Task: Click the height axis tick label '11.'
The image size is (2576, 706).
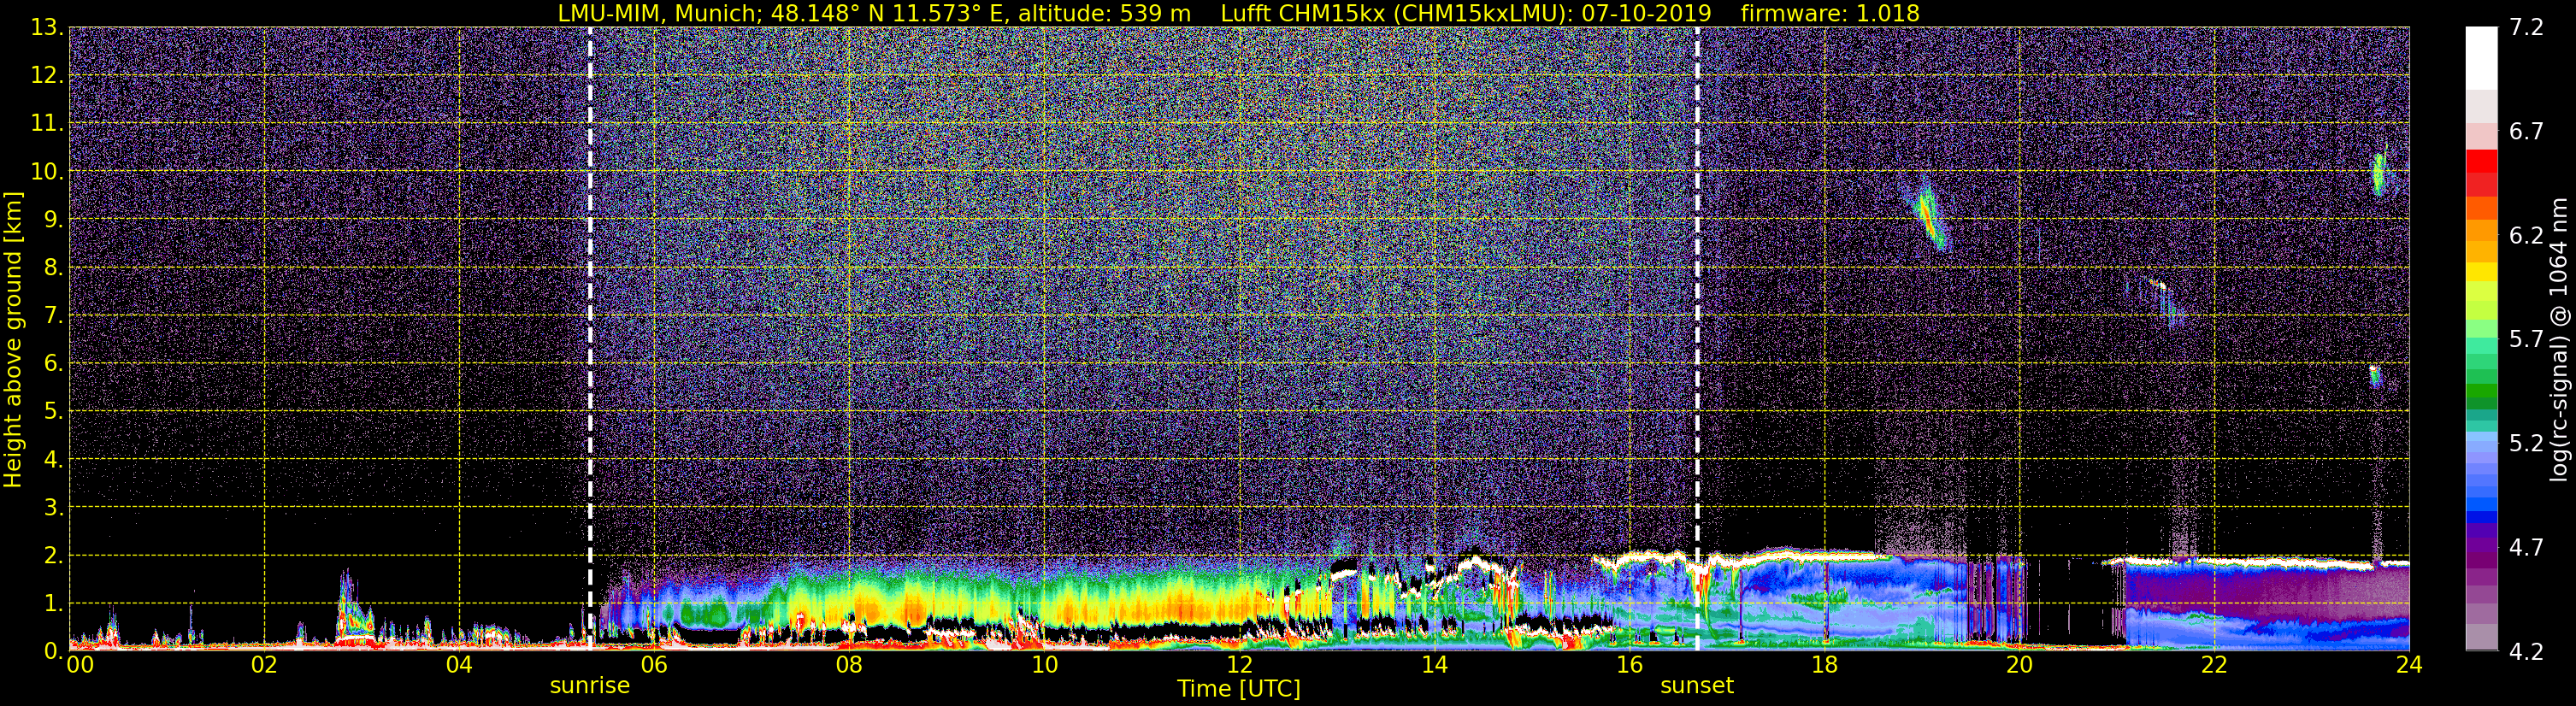Action: coord(47,124)
